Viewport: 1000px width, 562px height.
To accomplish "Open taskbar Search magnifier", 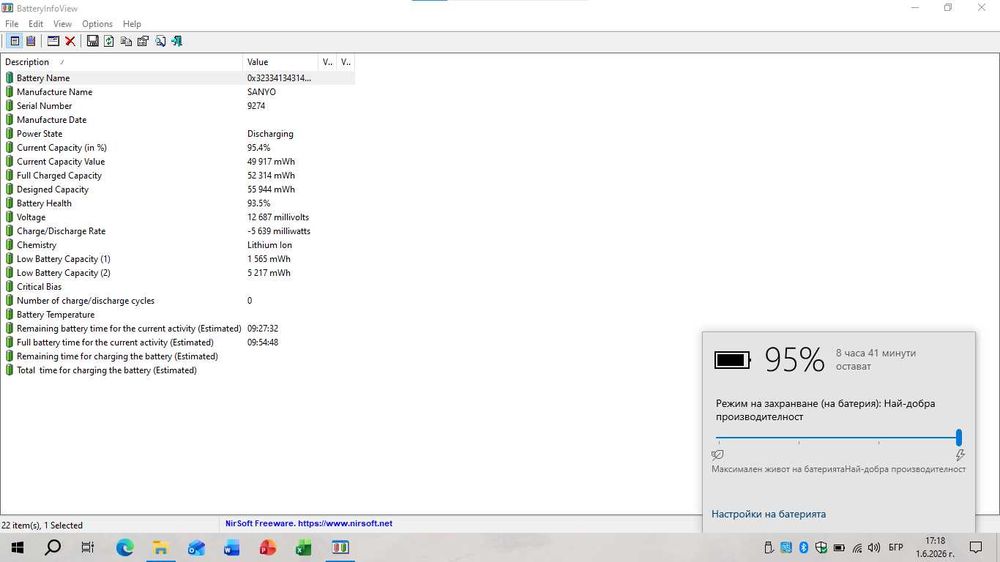I will pyautogui.click(x=54, y=547).
